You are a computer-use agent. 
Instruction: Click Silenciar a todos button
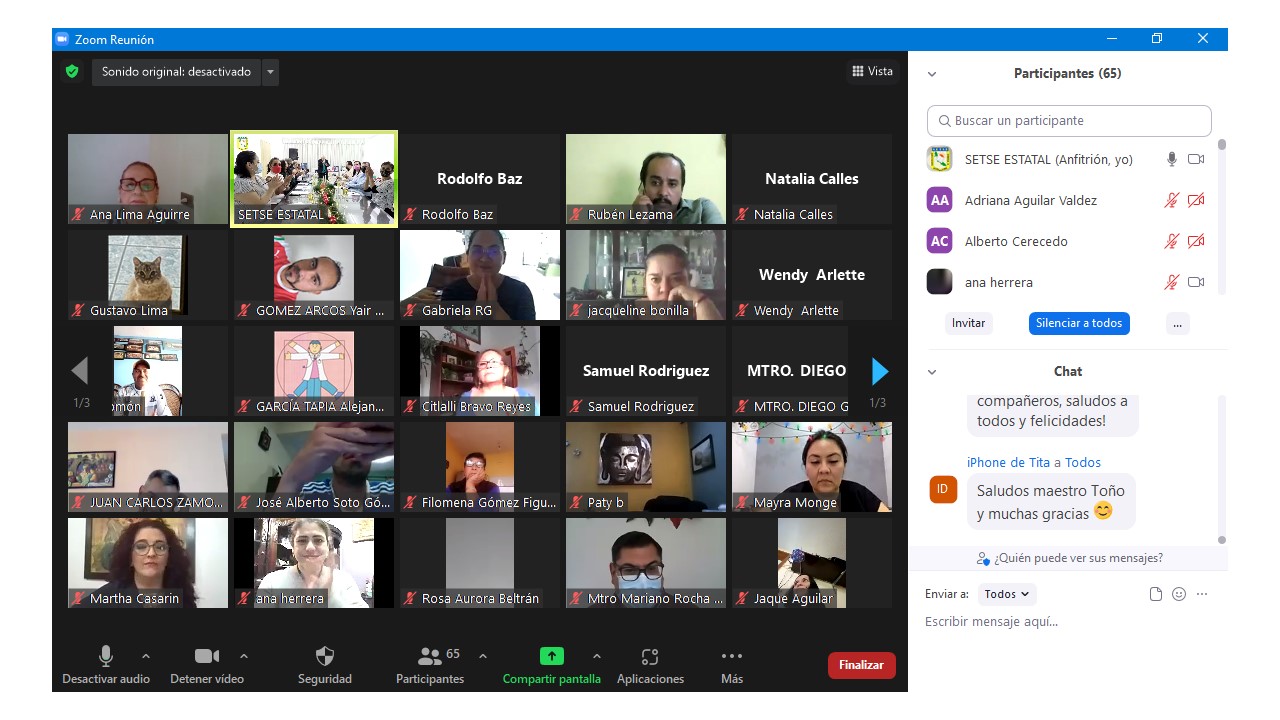point(1079,323)
